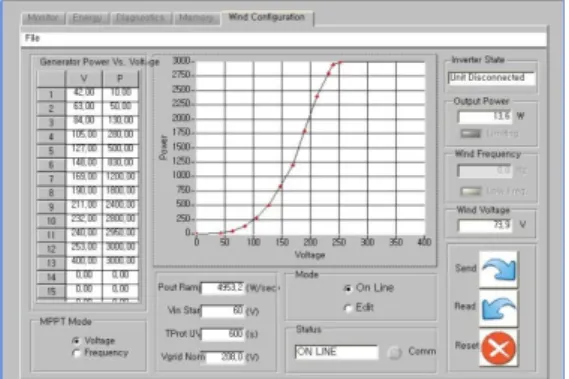Open the Diagnostics tab

pyautogui.click(x=141, y=18)
